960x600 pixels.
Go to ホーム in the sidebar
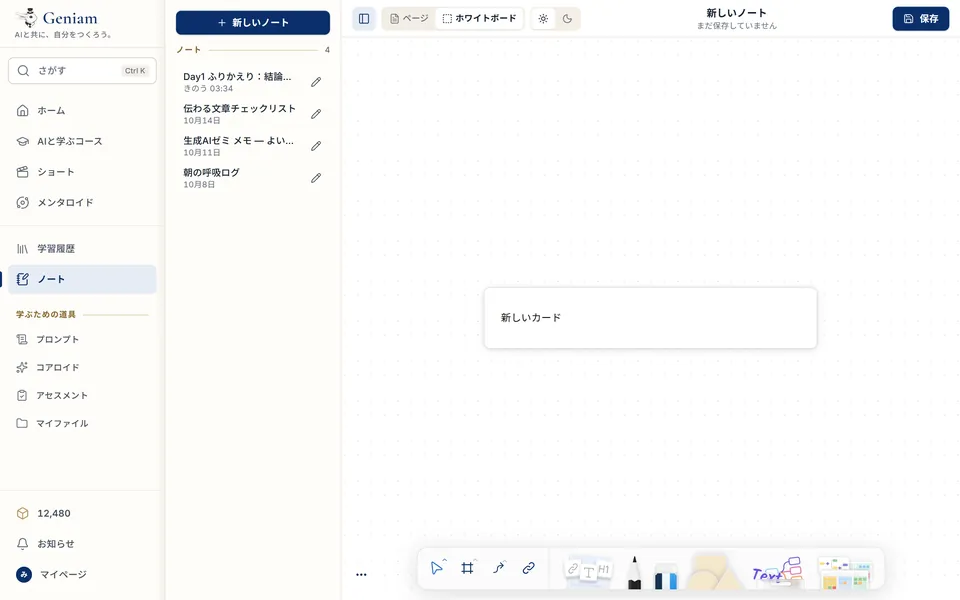coord(82,110)
